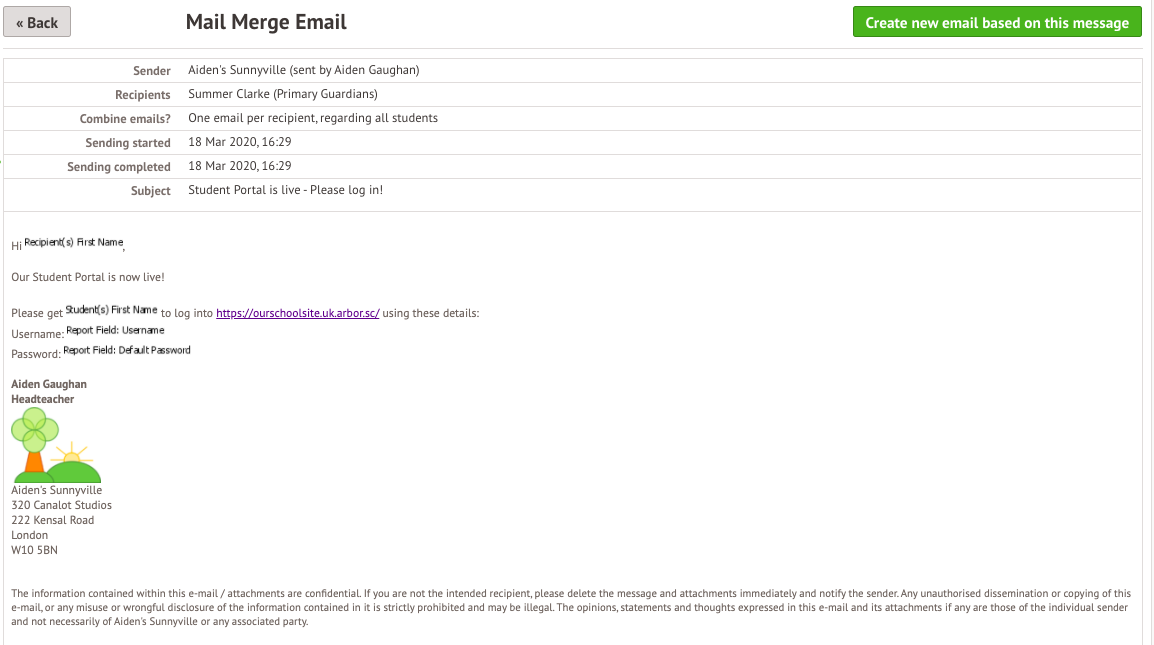Screen dimensions: 1154x645
Task: Click the Aiden Gaughan signature name
Action: pos(49,384)
